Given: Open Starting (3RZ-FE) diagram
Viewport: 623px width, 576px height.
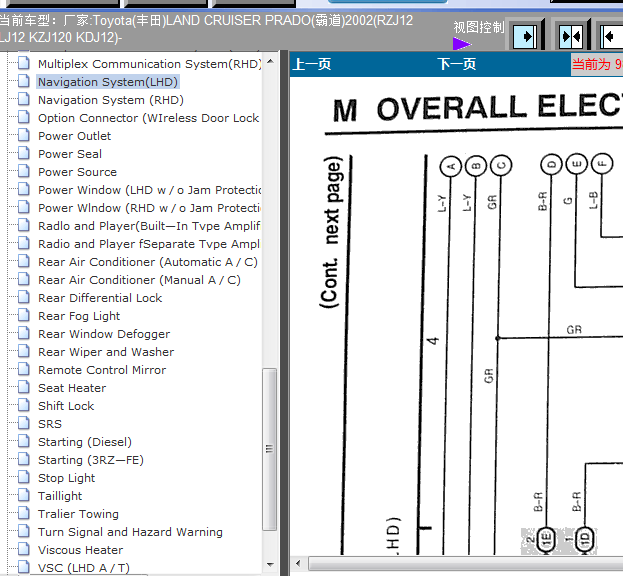Looking at the screenshot, I should [91, 460].
